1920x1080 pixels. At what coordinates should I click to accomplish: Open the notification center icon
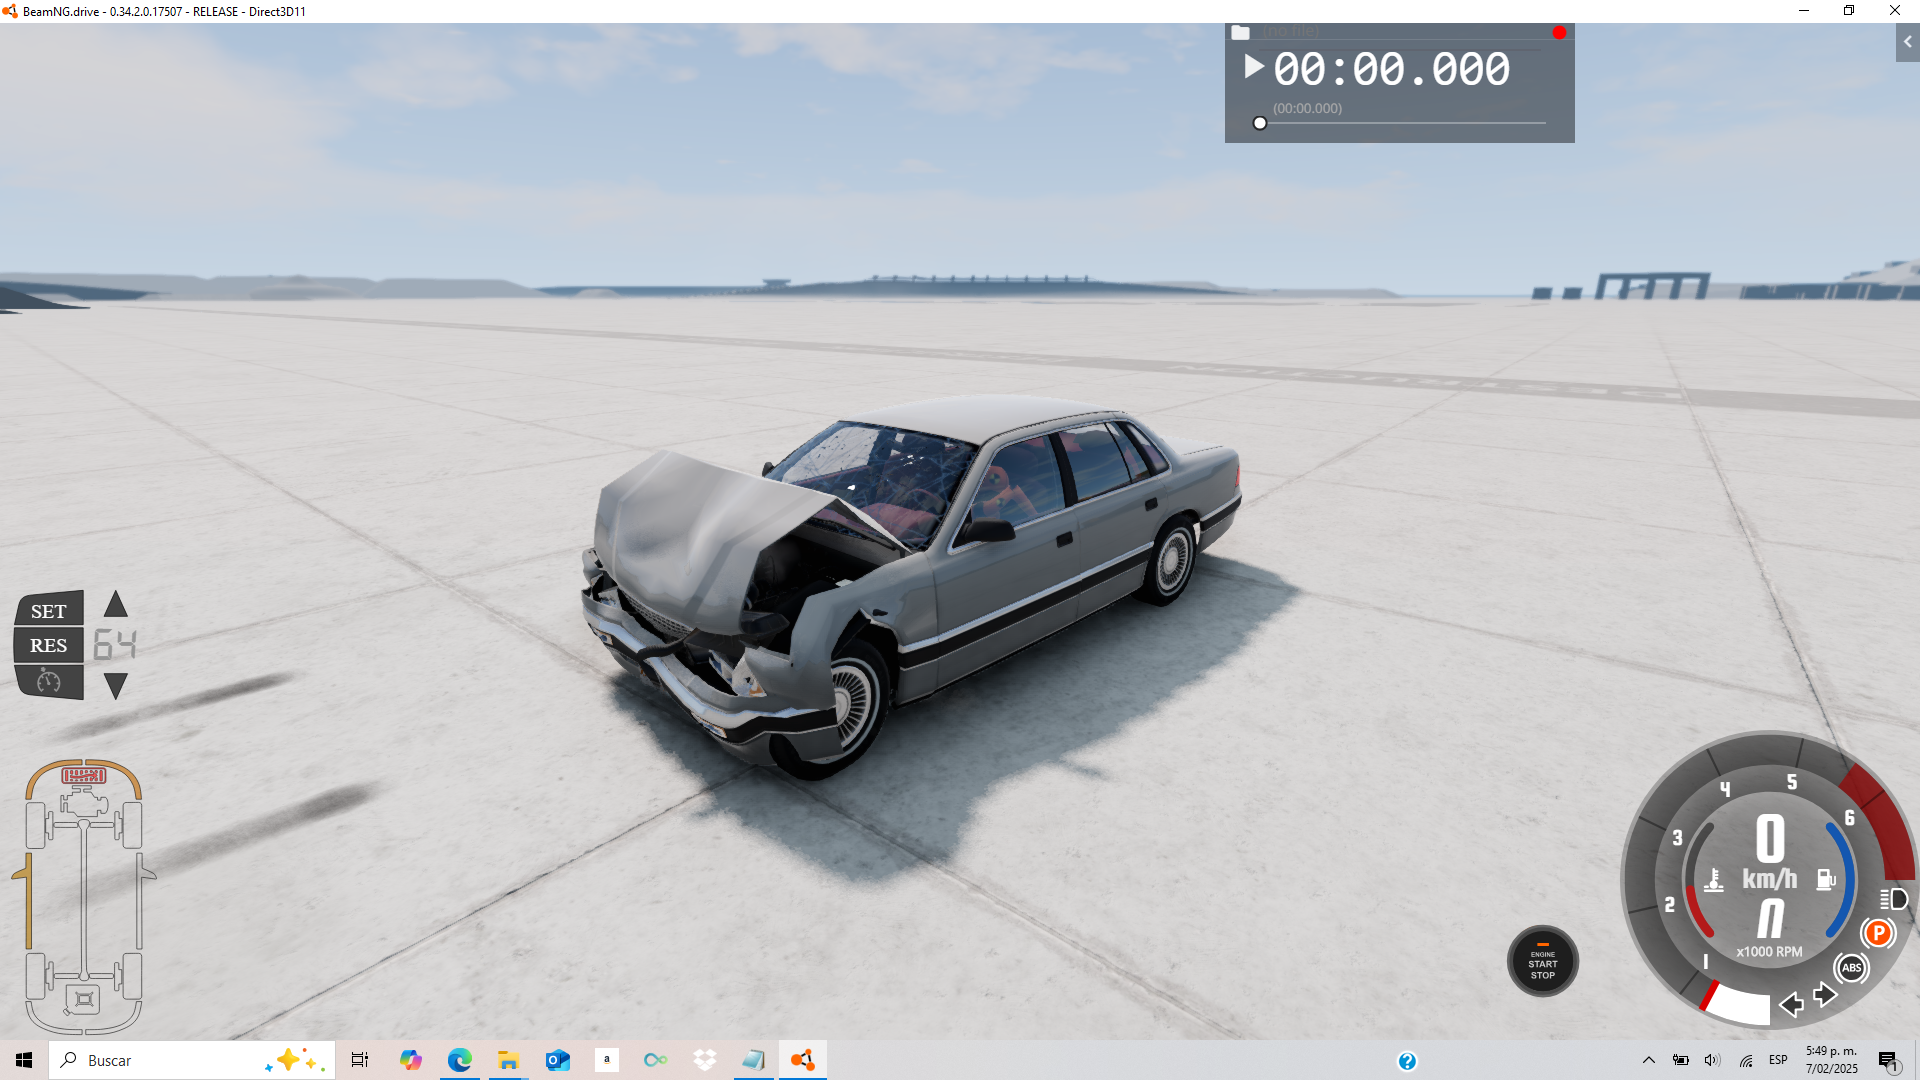pos(1888,1062)
